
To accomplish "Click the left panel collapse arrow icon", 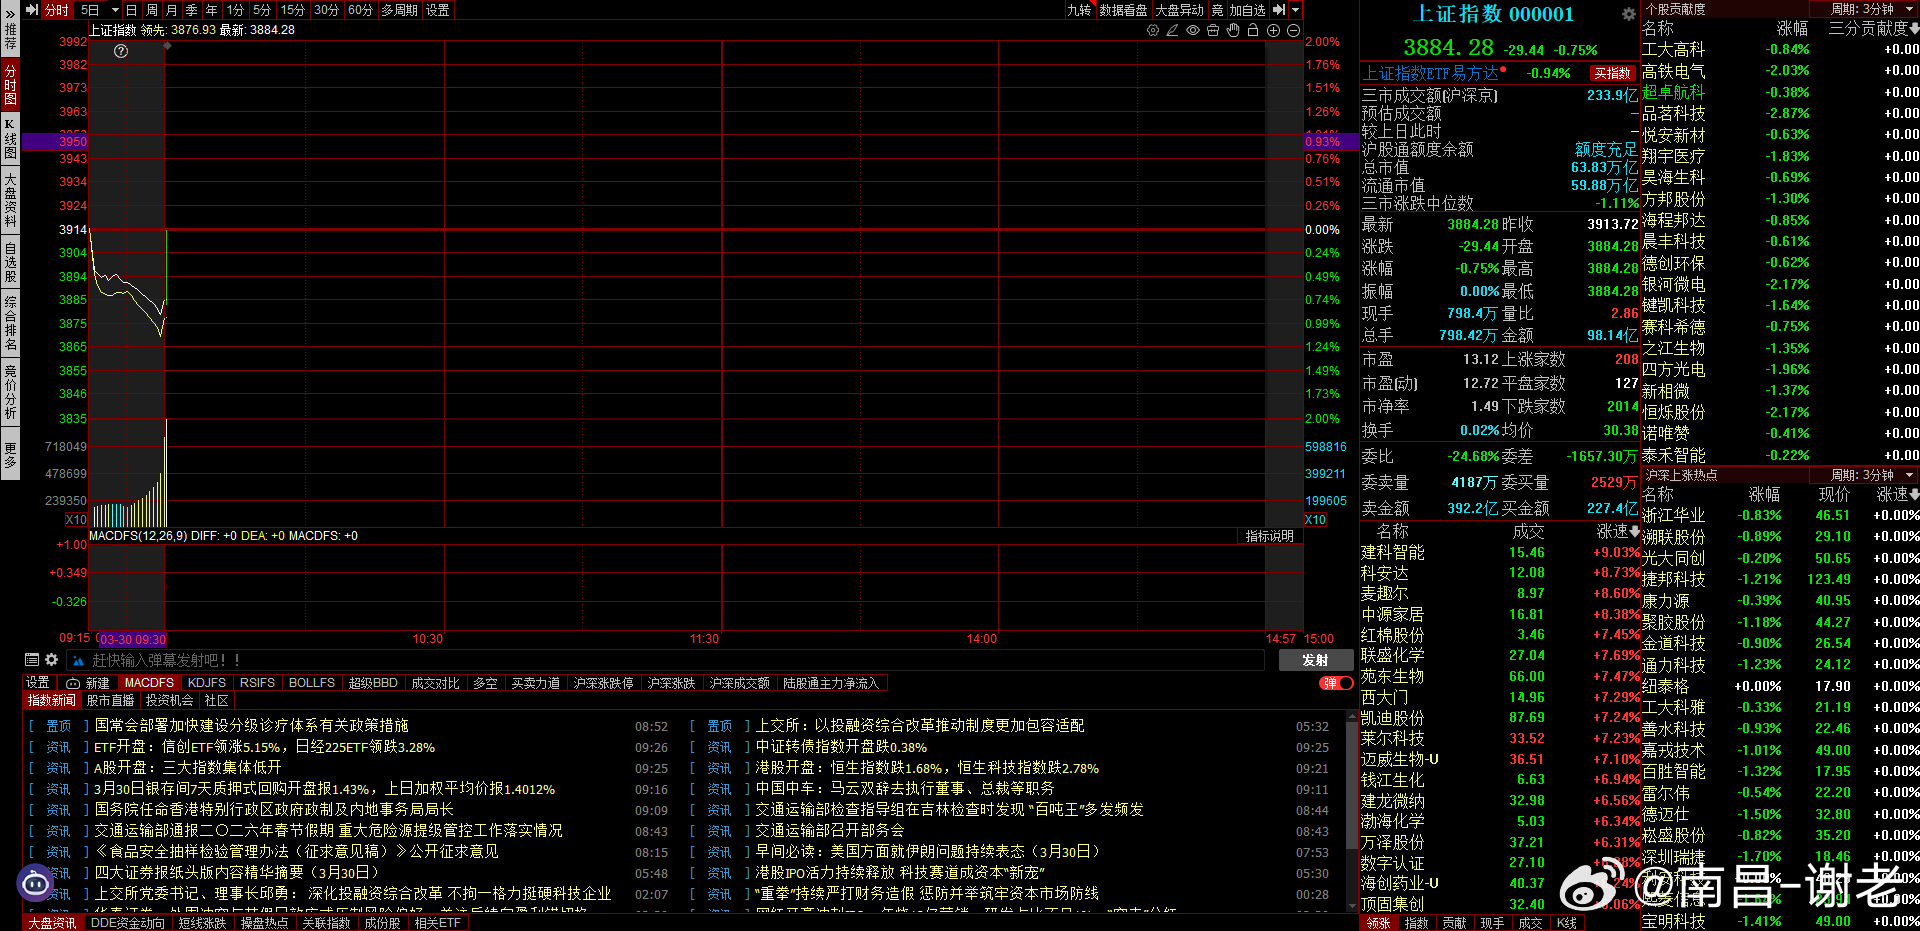I will click(32, 10).
